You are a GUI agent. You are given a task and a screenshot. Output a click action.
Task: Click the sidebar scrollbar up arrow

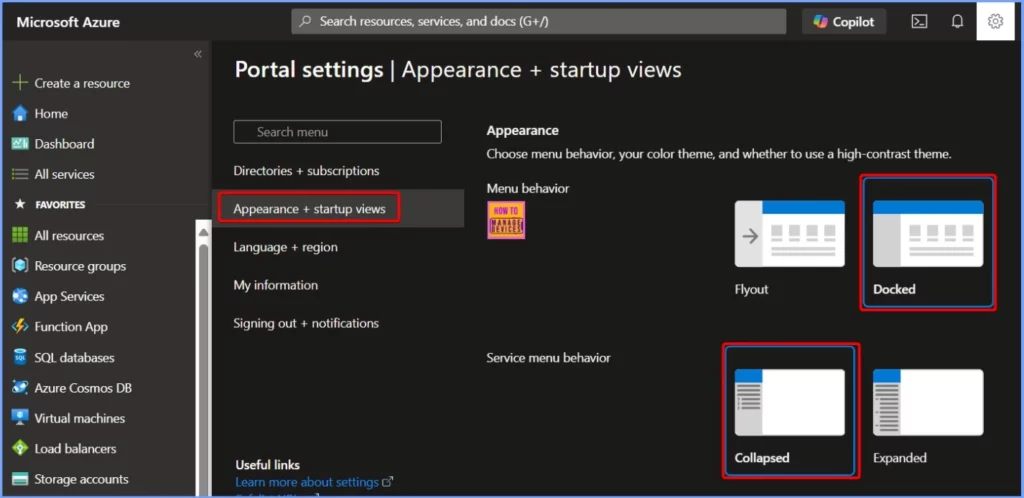(x=203, y=232)
